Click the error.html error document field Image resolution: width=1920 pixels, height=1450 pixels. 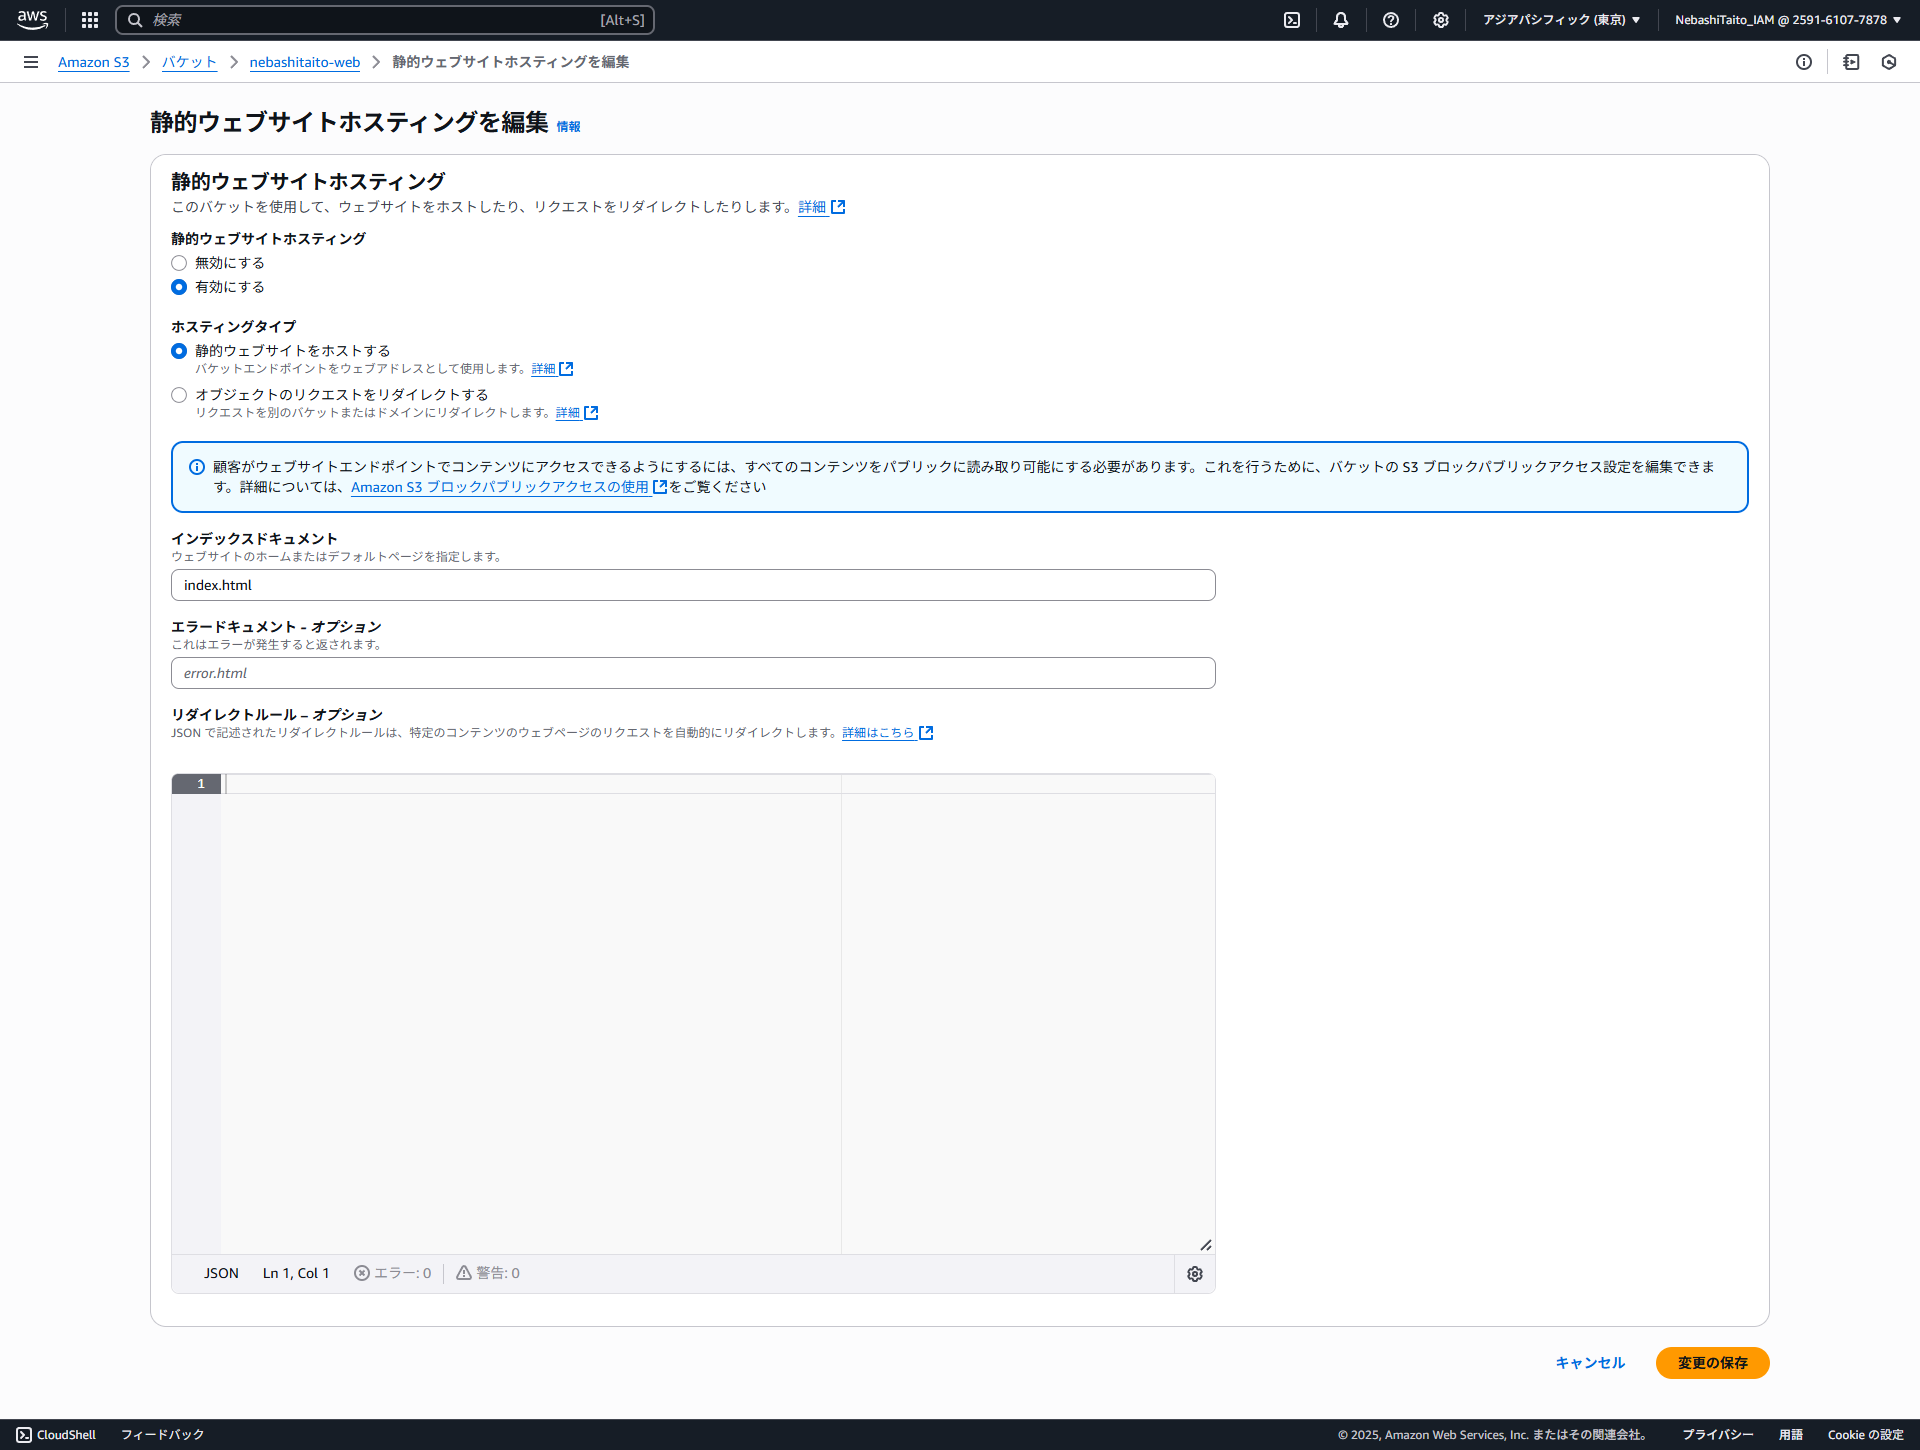click(693, 673)
